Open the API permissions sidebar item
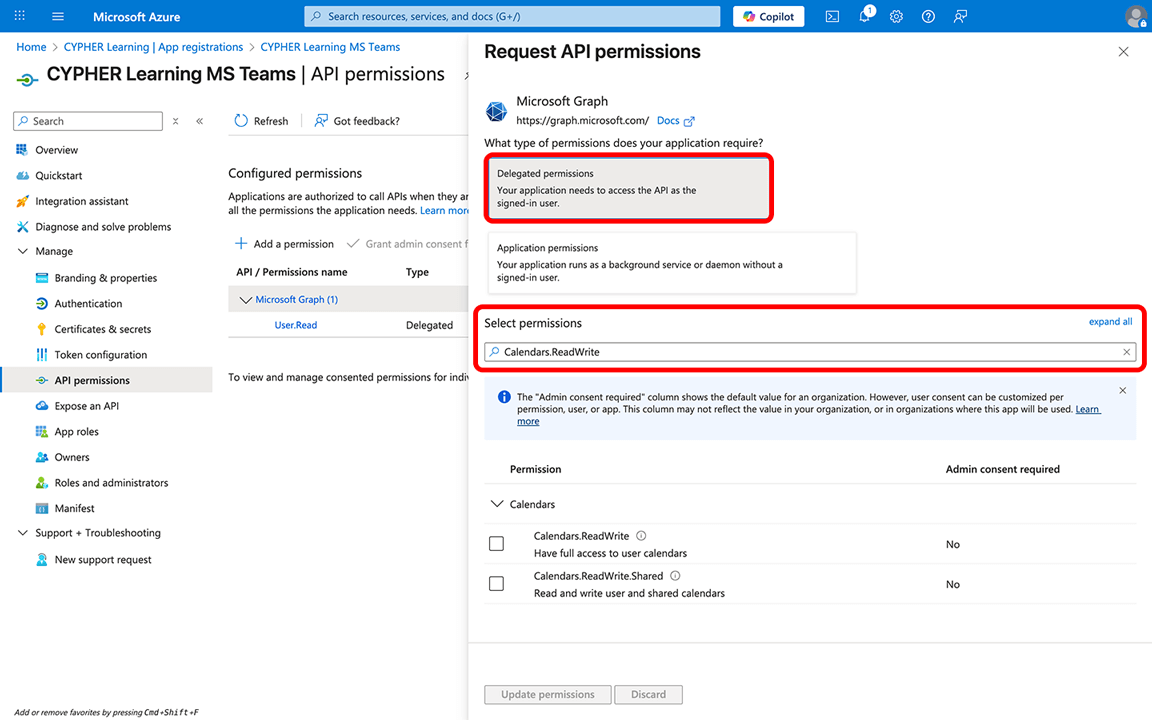 pyautogui.click(x=107, y=380)
